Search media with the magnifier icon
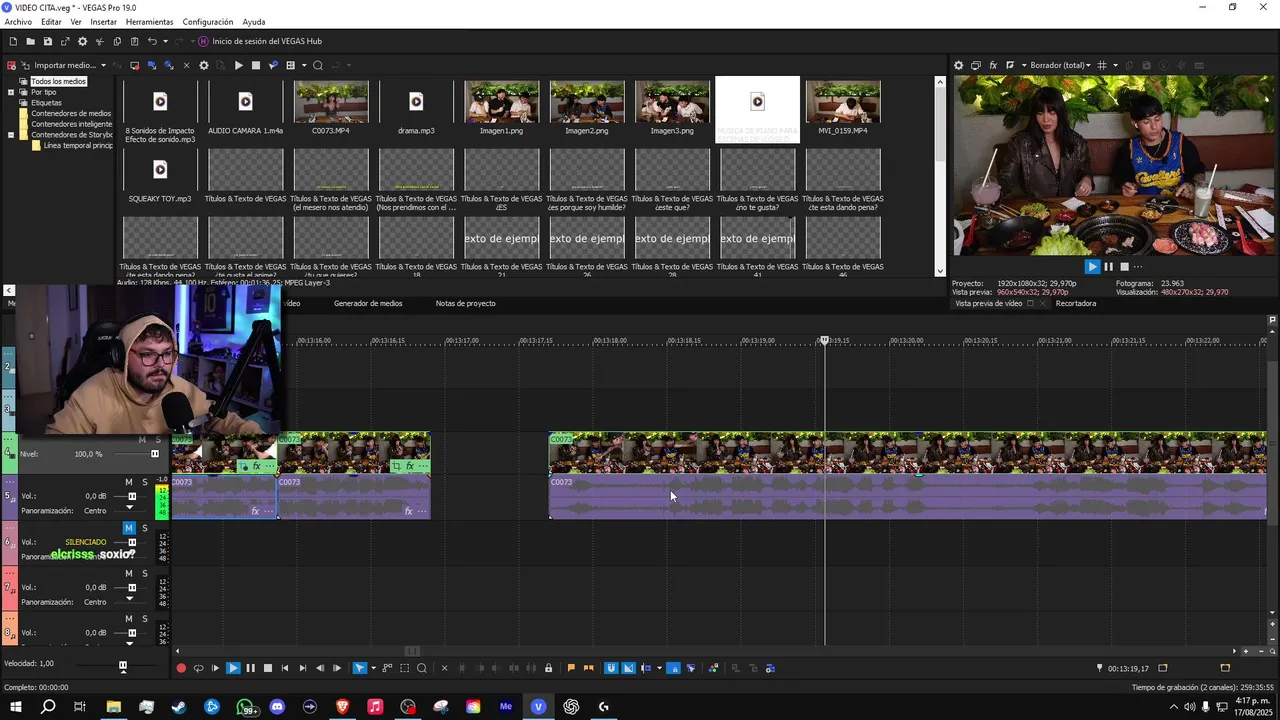 coord(318,65)
